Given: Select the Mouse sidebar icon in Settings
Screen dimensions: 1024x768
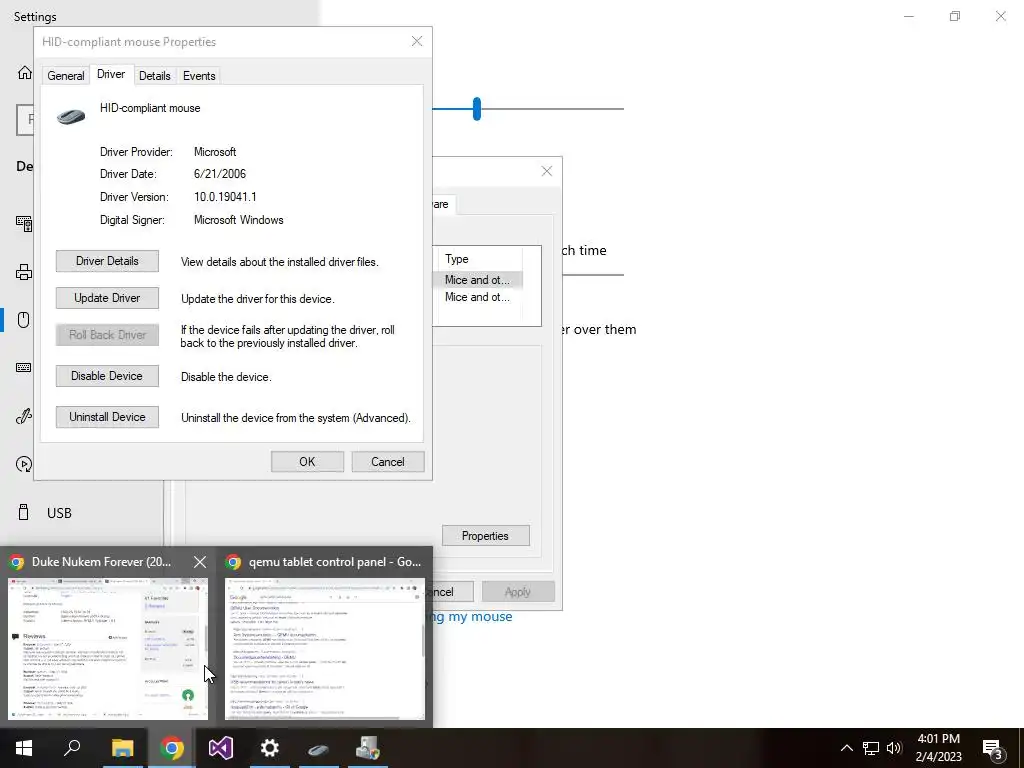Looking at the screenshot, I should (x=24, y=319).
